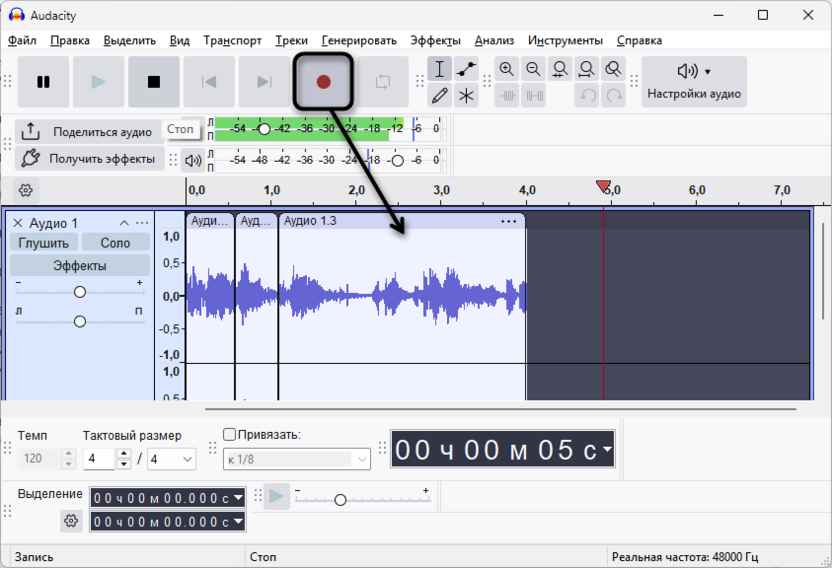Click the playback meter speaker icon
832x568 pixels.
[193, 160]
